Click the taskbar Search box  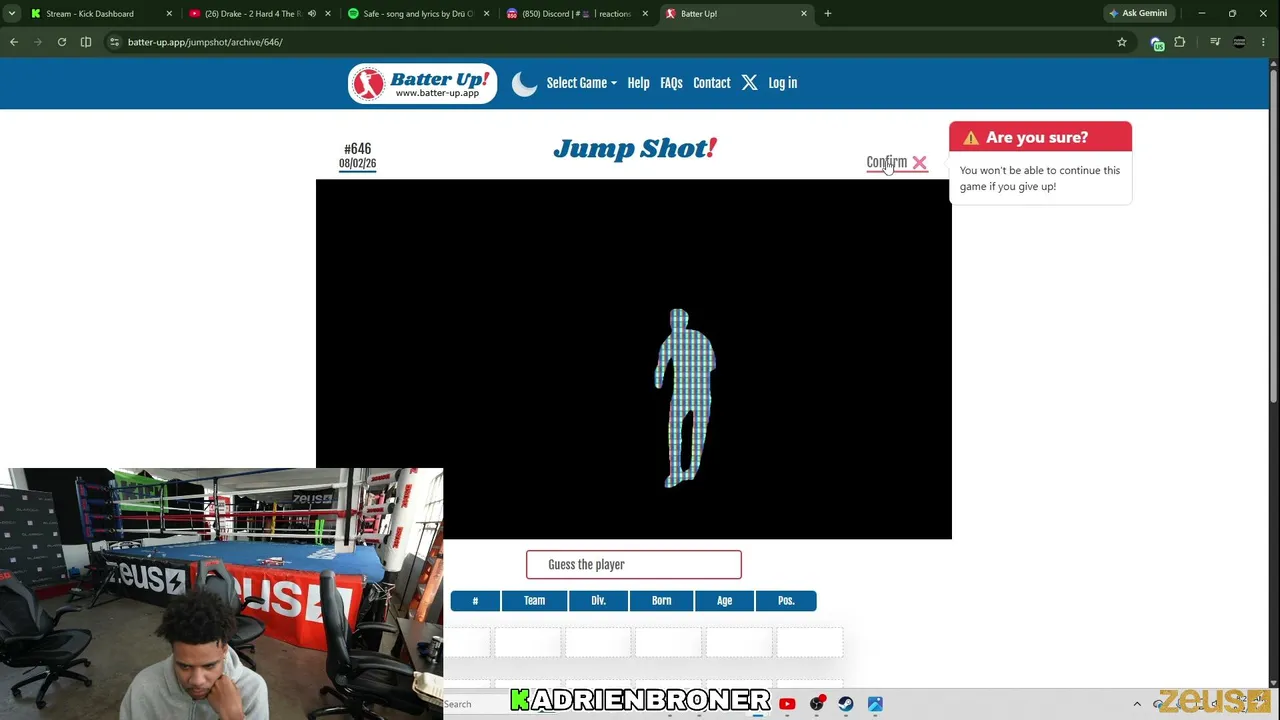coord(476,704)
